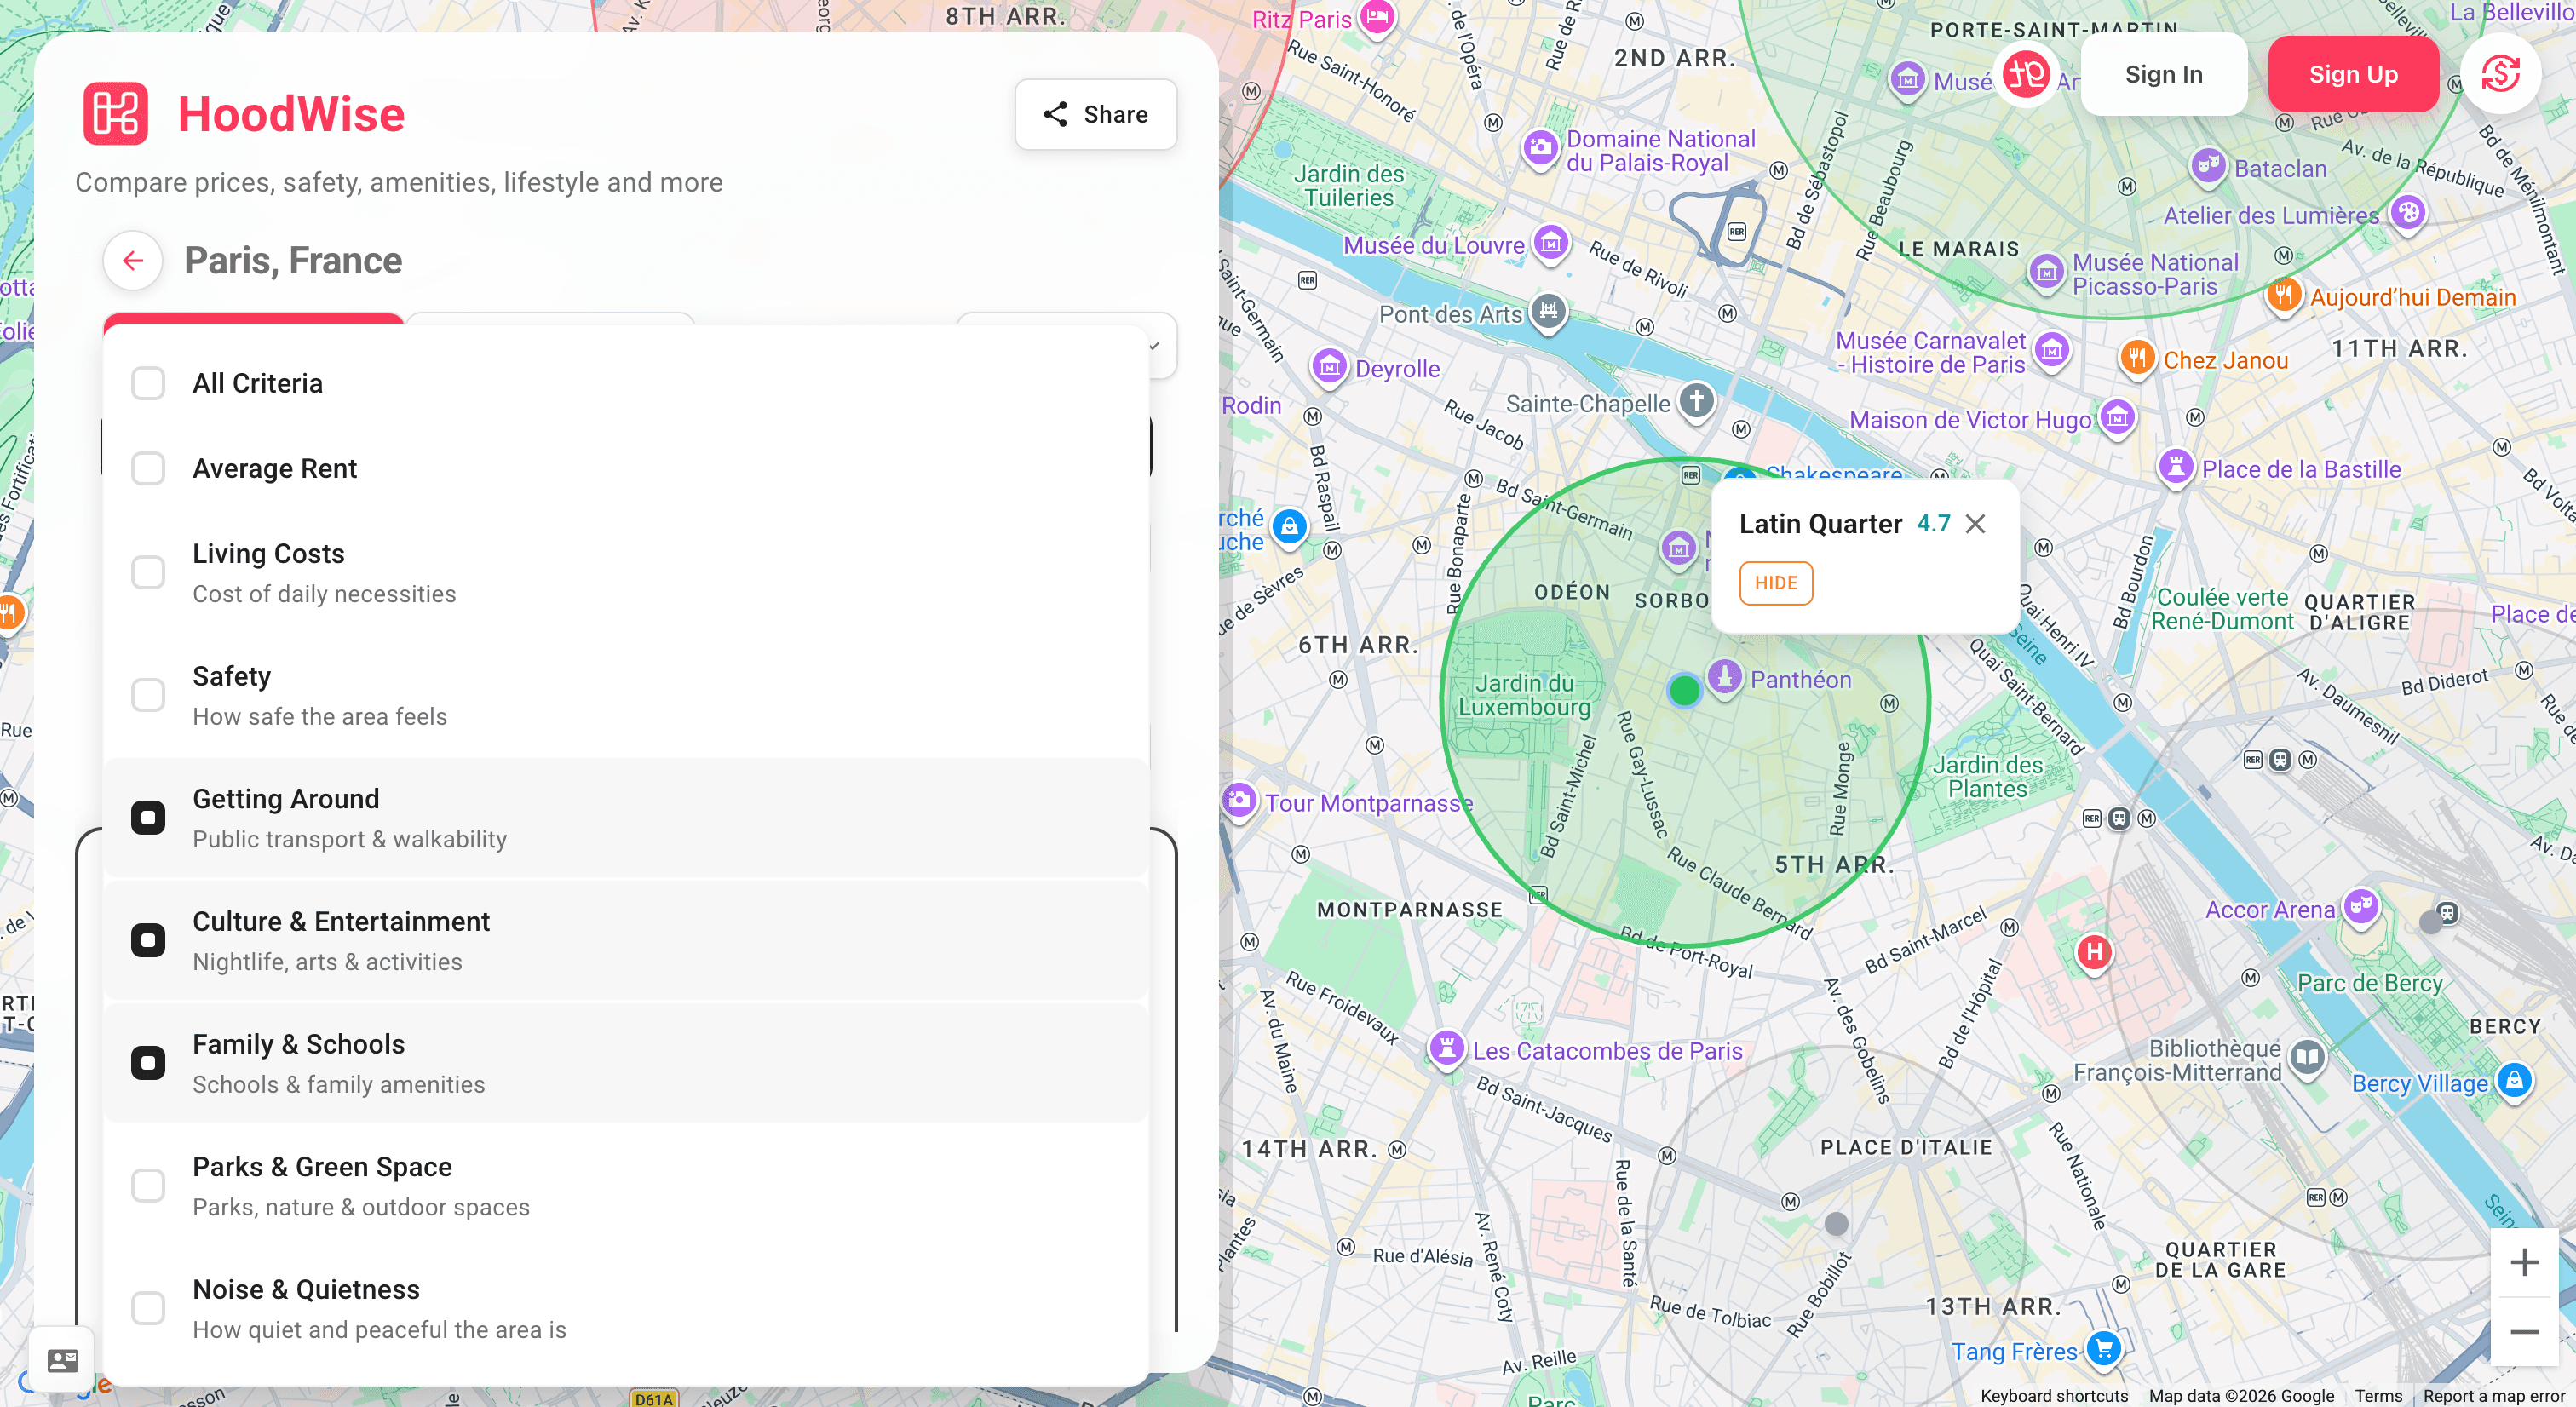The image size is (2576, 1407).
Task: Click the language translate icon near Sign In
Action: pos(2027,74)
